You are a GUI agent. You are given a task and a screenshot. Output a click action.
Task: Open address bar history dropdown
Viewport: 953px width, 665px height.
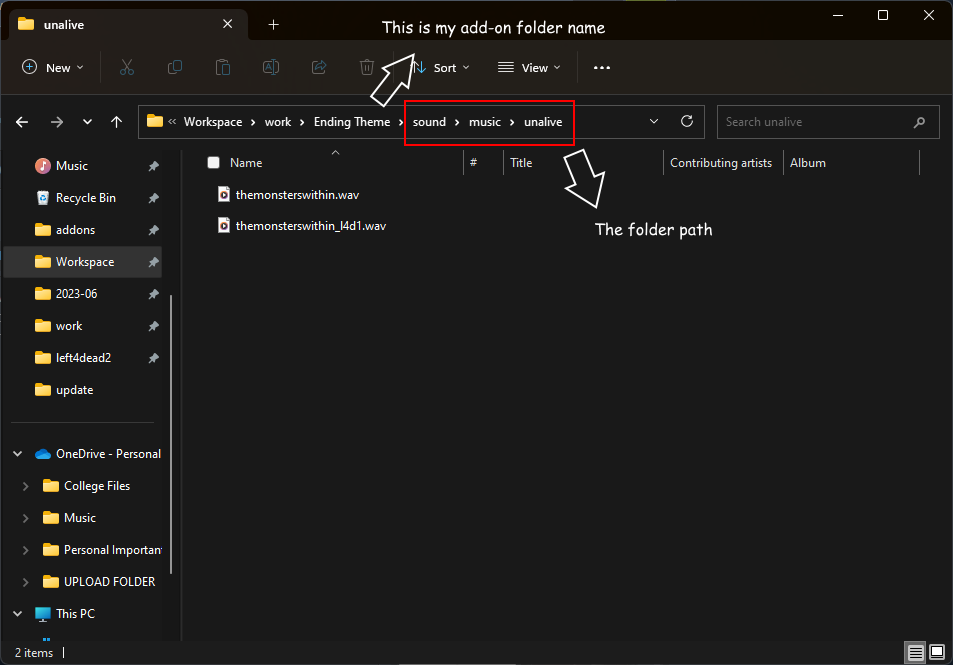pyautogui.click(x=654, y=122)
